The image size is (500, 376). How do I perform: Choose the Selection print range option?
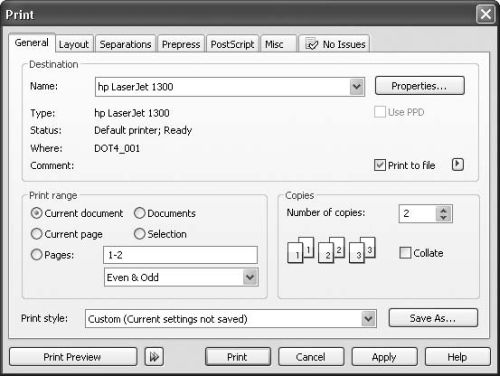click(140, 234)
